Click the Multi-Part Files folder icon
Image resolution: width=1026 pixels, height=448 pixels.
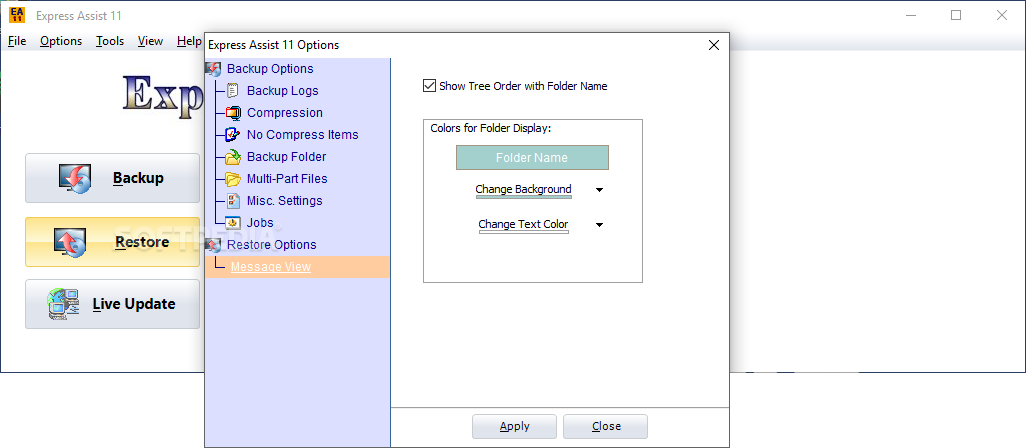pos(233,179)
